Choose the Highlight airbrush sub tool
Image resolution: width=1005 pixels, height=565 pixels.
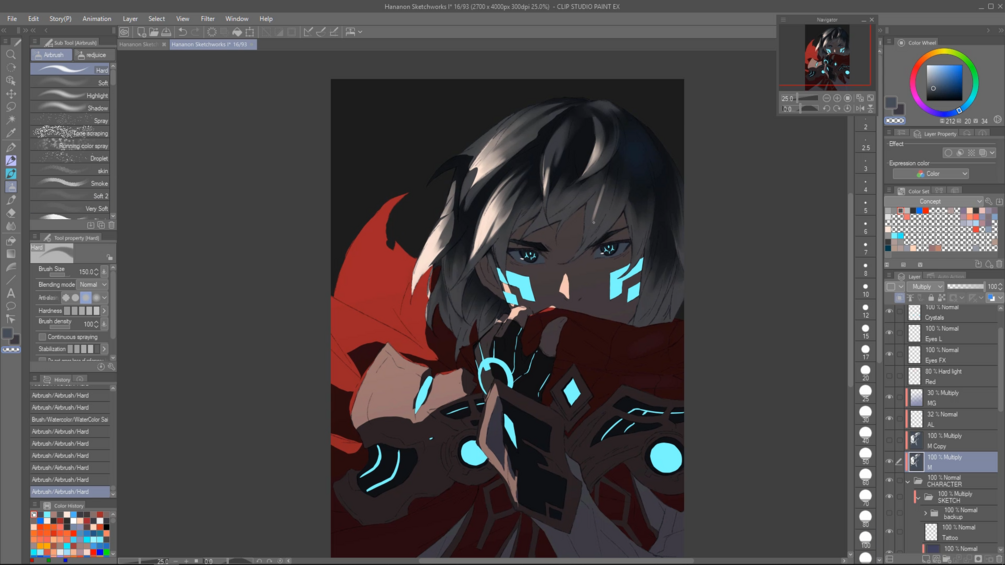point(70,95)
